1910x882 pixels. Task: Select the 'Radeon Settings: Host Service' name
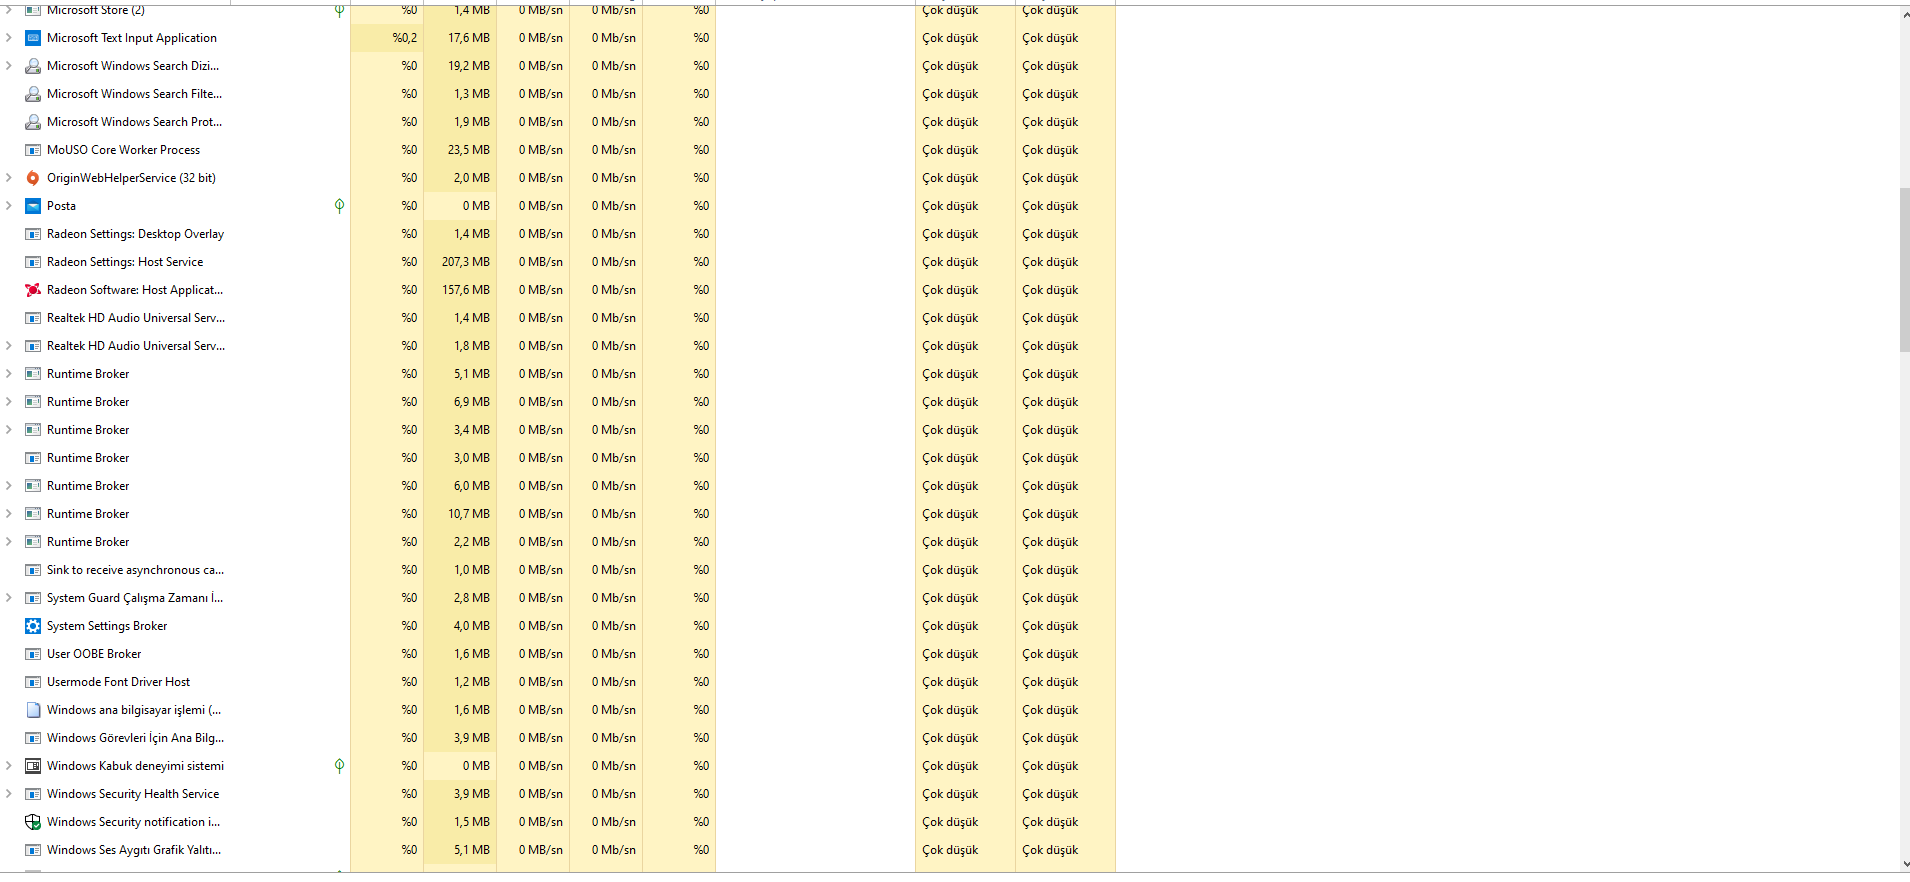(x=125, y=262)
